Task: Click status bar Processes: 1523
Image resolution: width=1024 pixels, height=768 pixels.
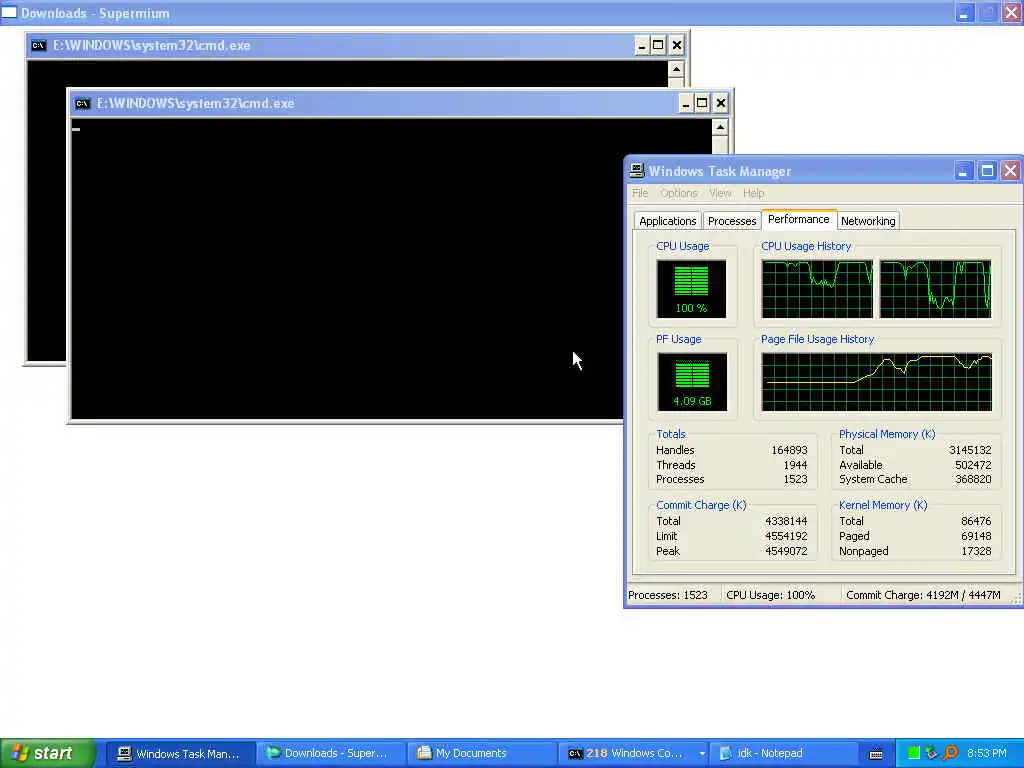Action: (x=667, y=595)
